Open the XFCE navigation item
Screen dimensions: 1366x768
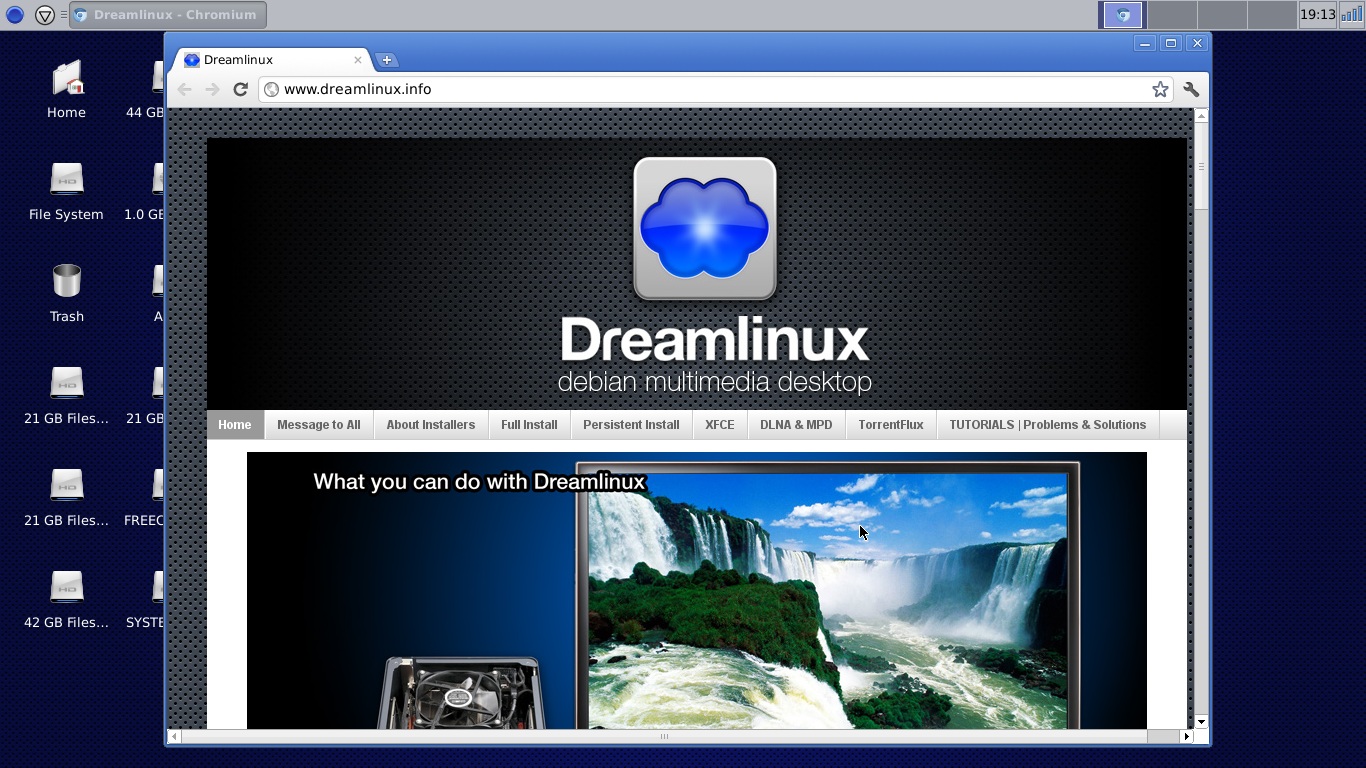pyautogui.click(x=720, y=425)
